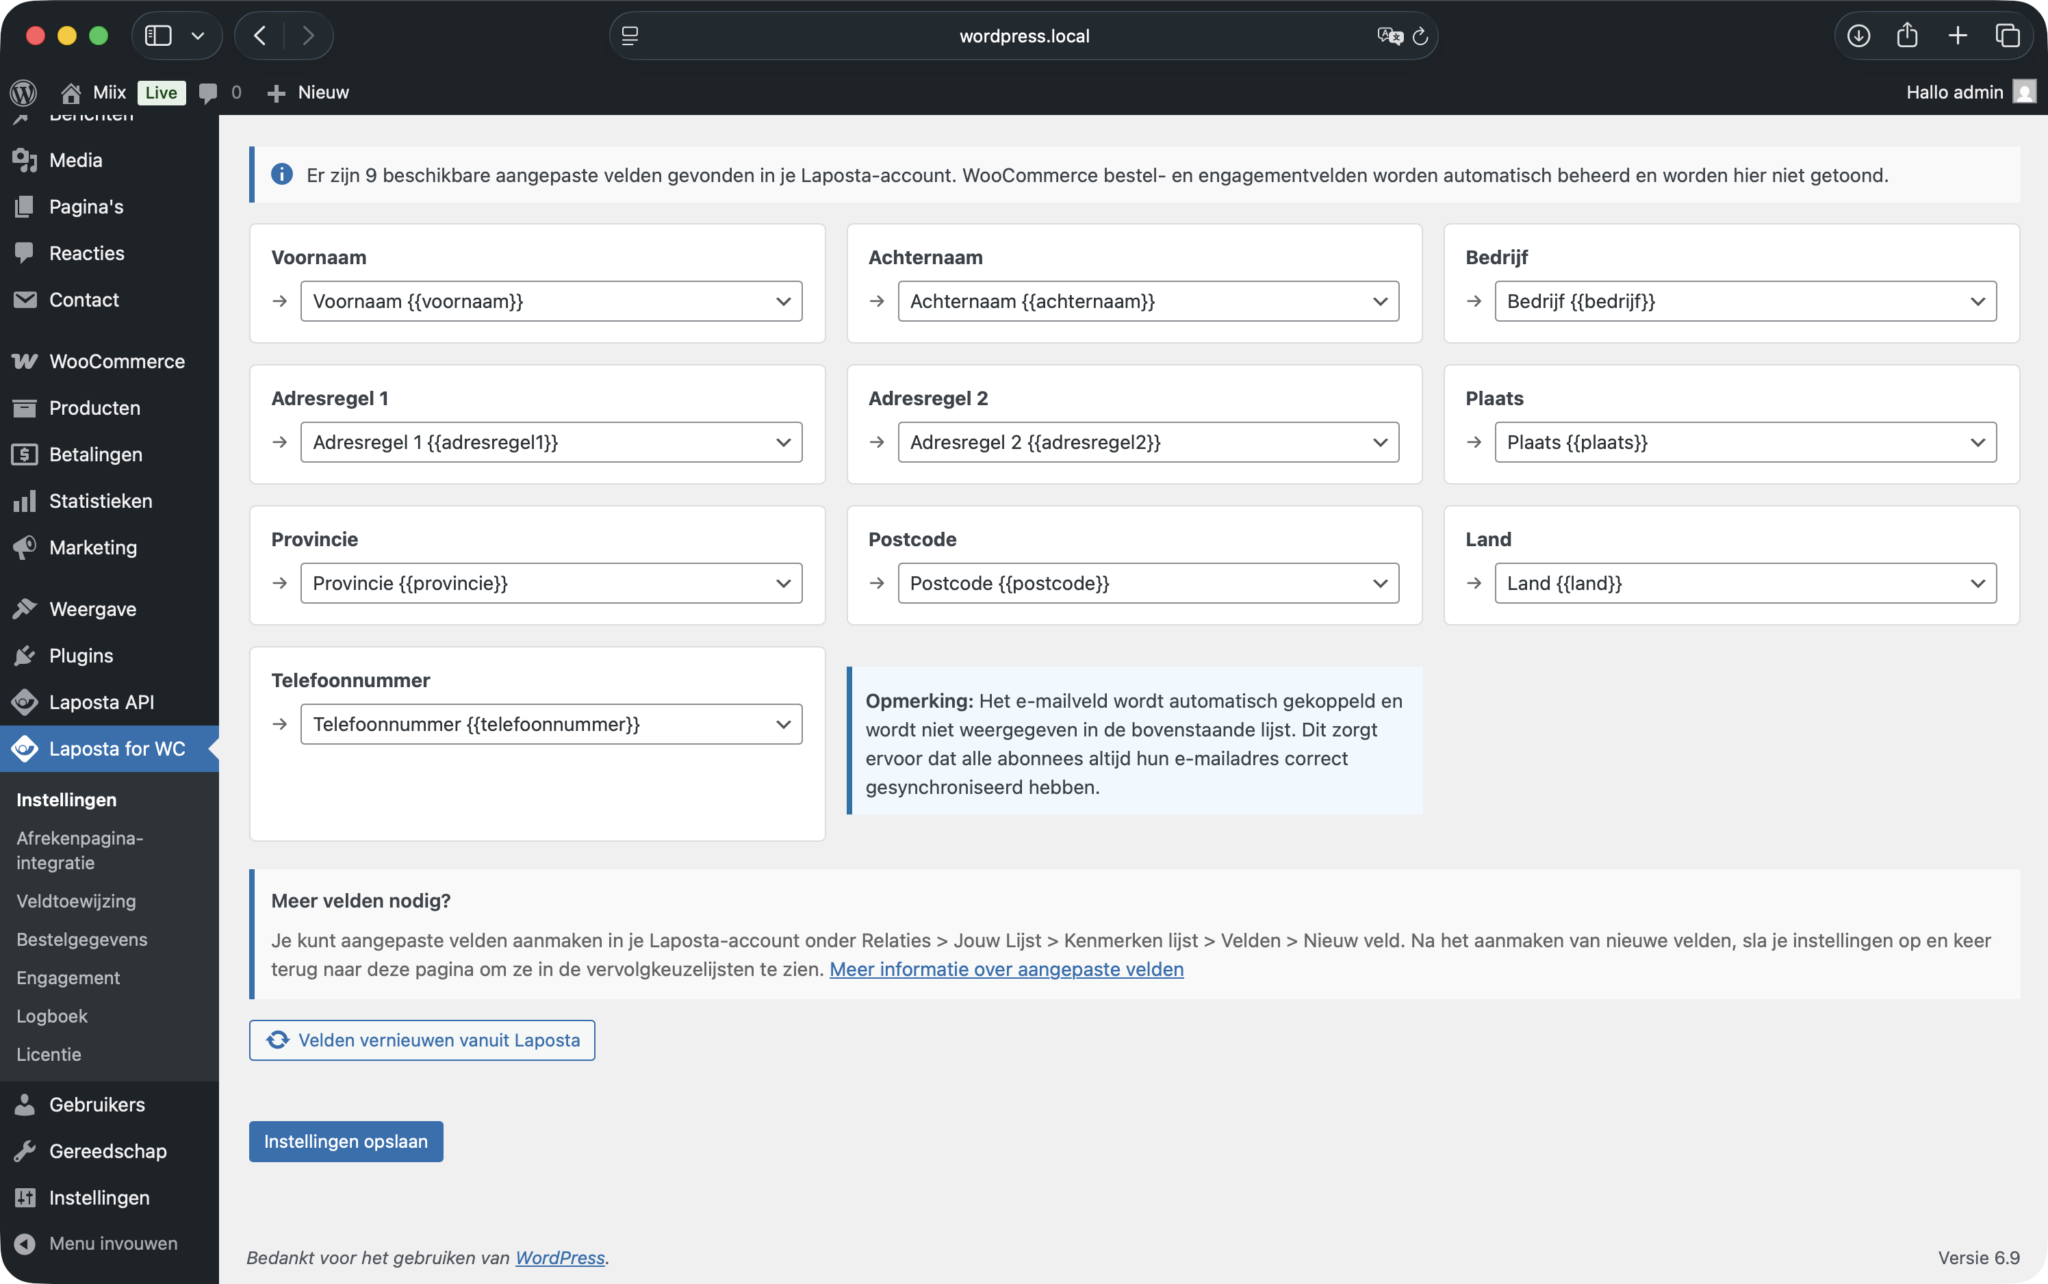Toggle the Safari sidebar button

(x=158, y=36)
